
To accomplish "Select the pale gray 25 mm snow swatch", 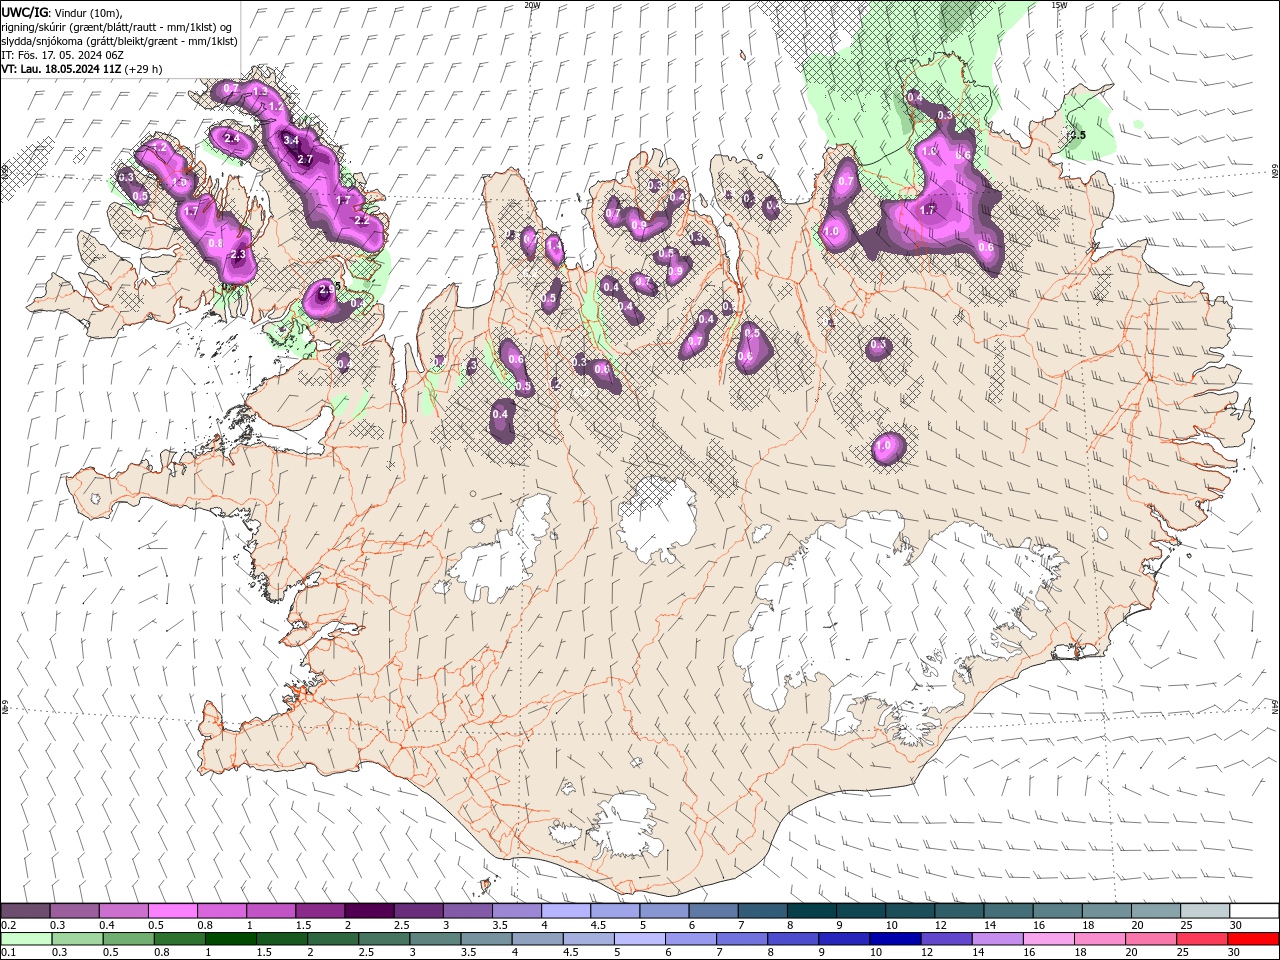I will tap(1205, 911).
